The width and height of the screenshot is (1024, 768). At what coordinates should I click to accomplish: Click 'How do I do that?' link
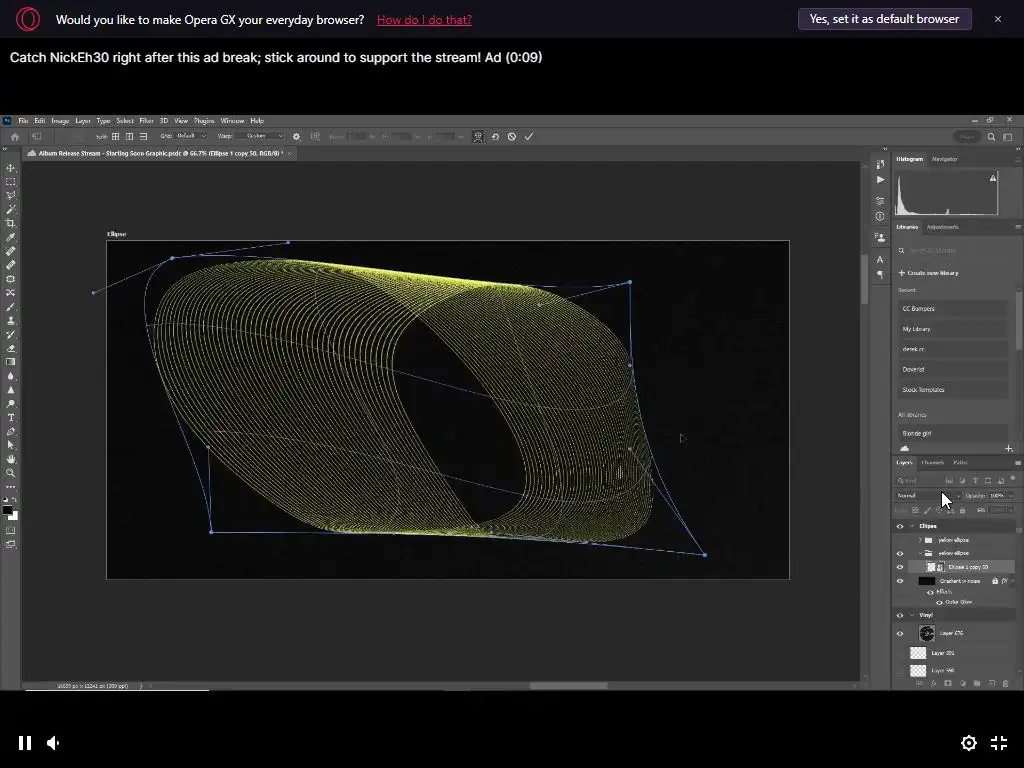click(x=424, y=20)
